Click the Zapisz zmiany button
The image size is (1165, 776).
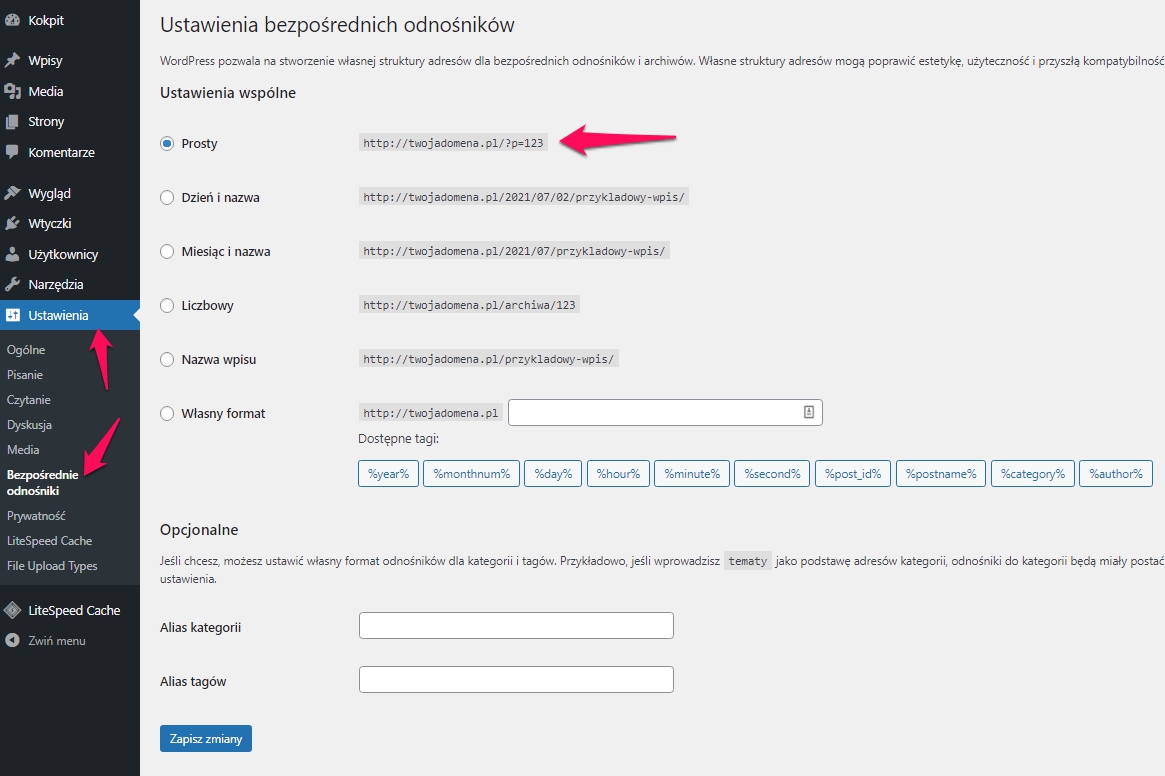pyautogui.click(x=206, y=739)
